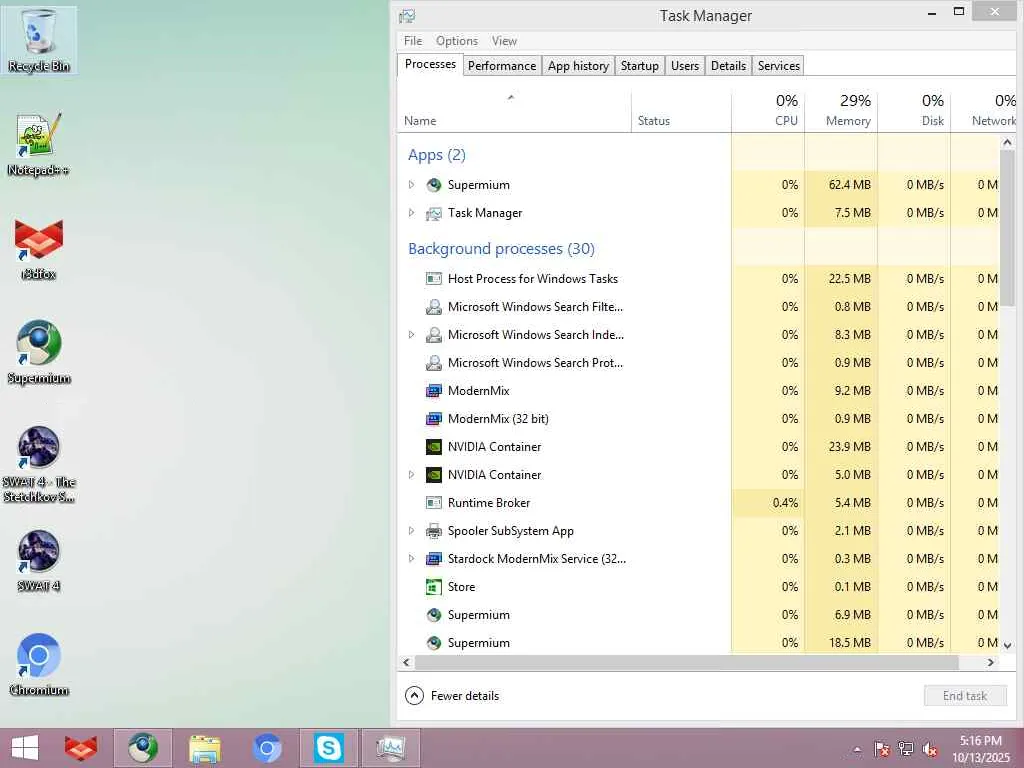Open r3dfox from the taskbar

pos(81,748)
